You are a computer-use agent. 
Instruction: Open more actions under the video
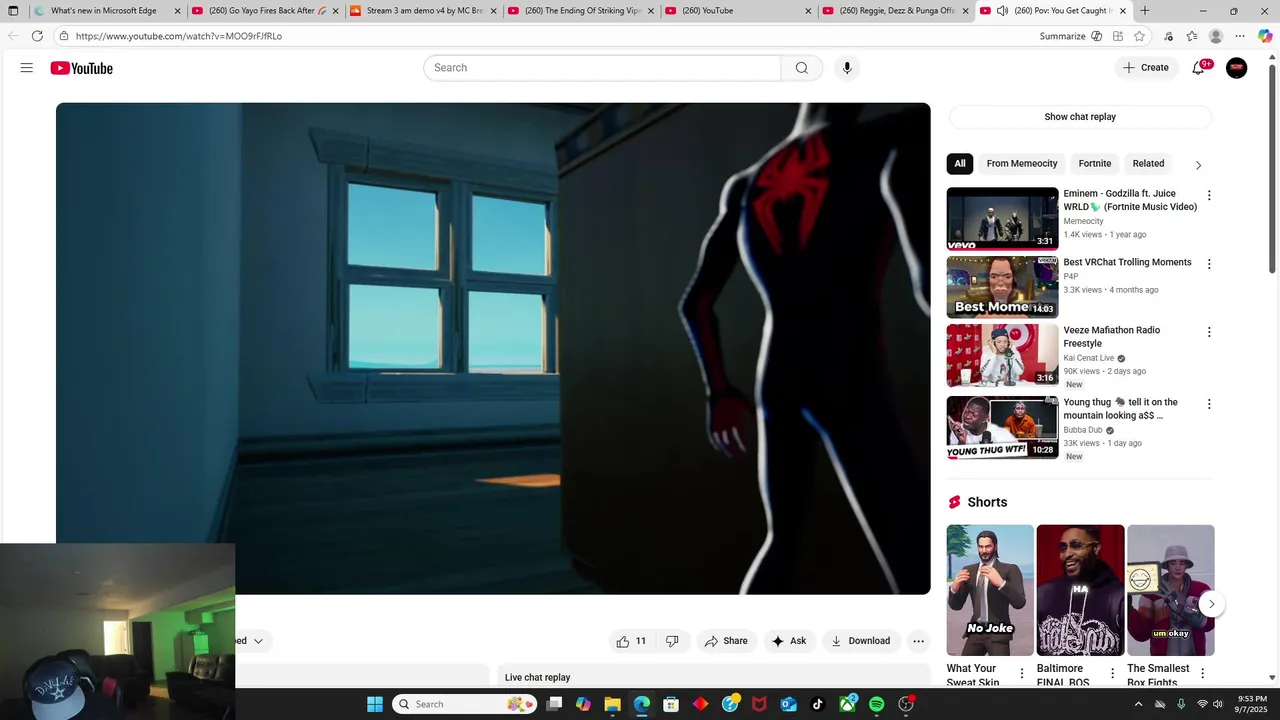coord(918,641)
